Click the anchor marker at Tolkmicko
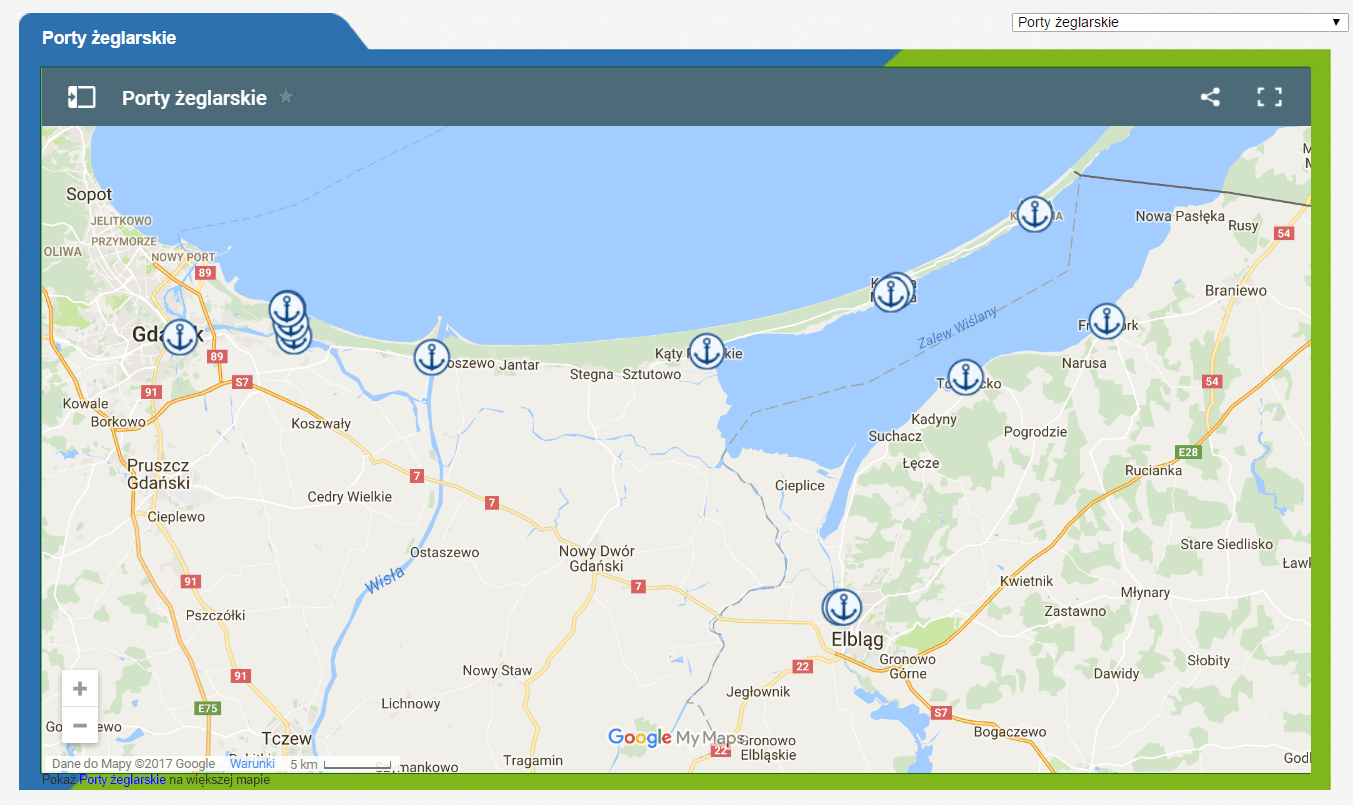Image resolution: width=1353 pixels, height=805 pixels. pos(965,377)
